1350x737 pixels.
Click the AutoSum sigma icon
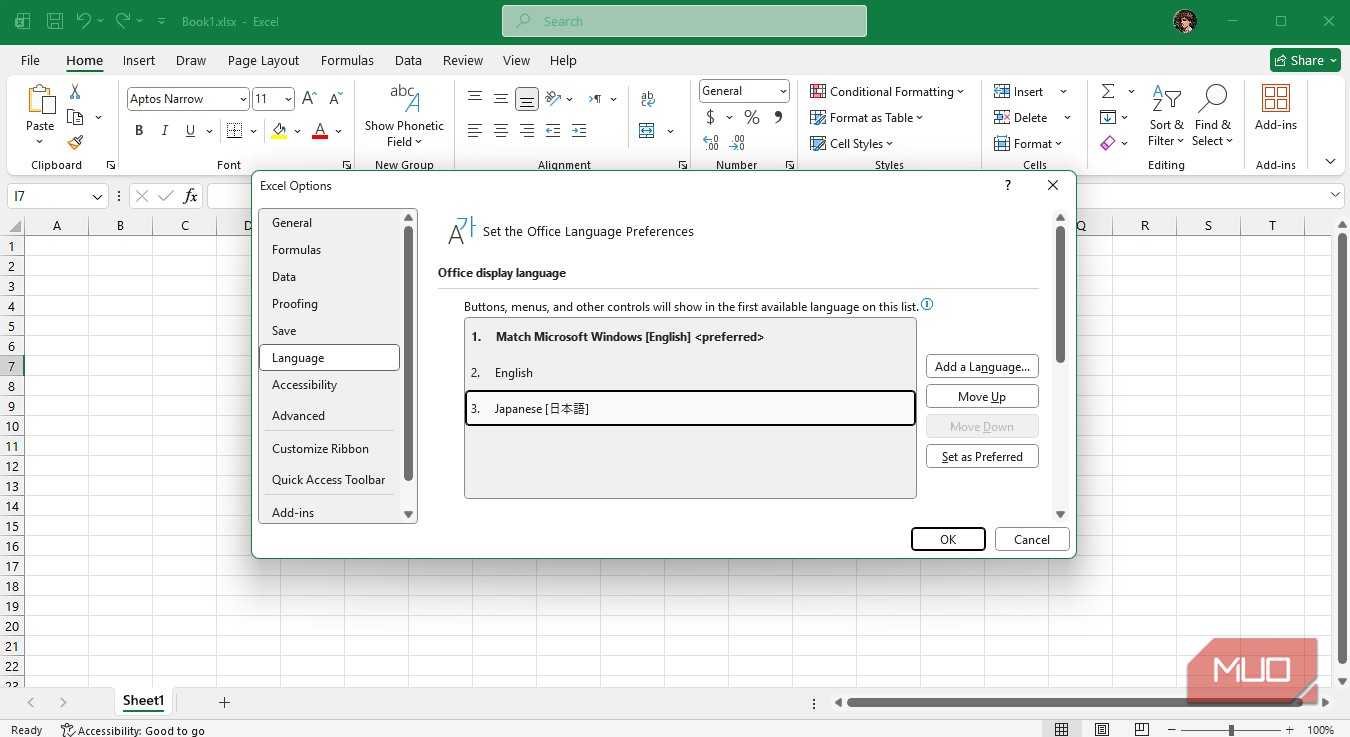coord(1108,91)
